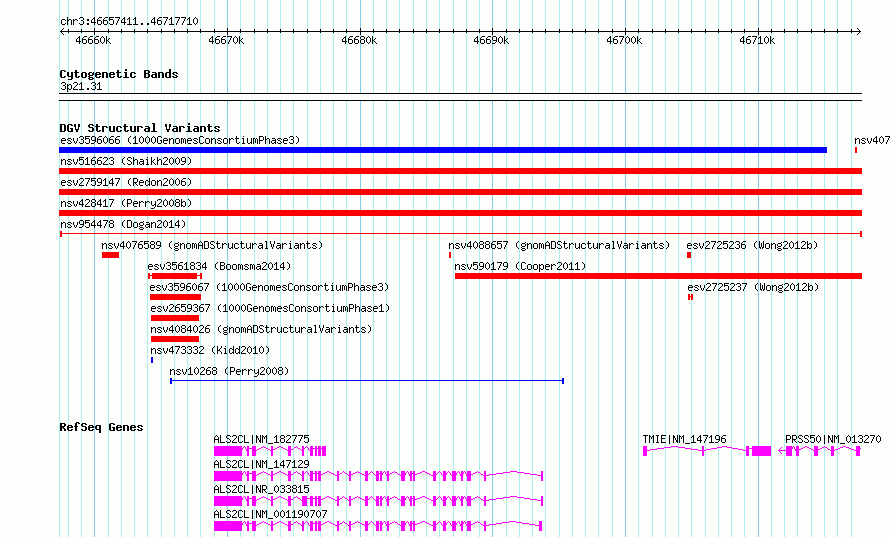Click the DGV Structural Variants track title

(140, 128)
